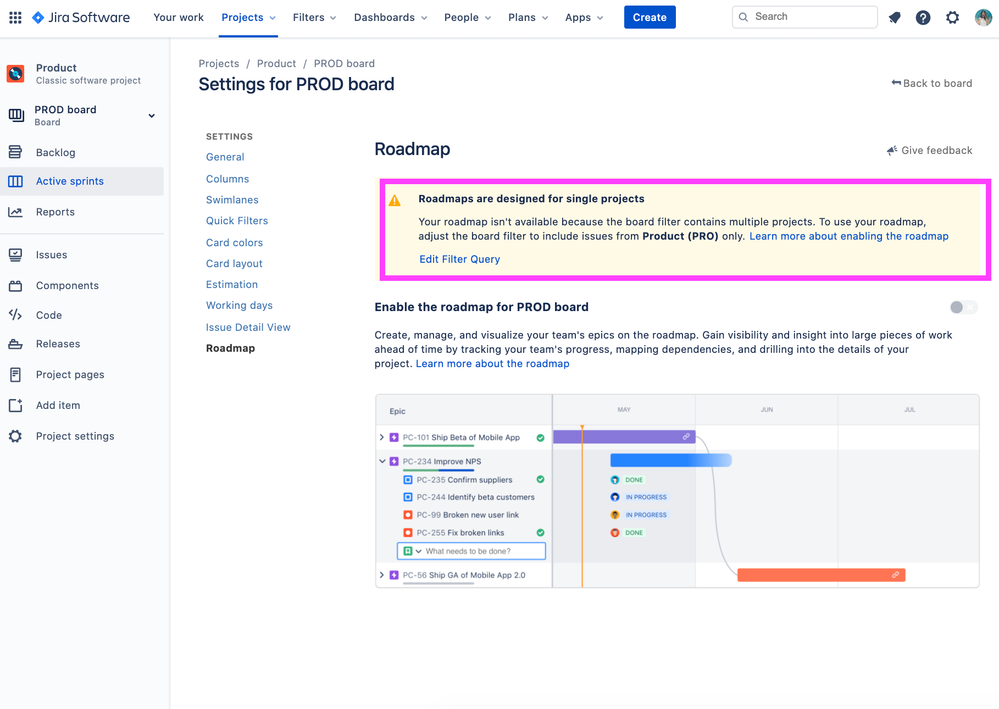Click the link icon on the PC-101 bar
The height and width of the screenshot is (709, 999).
(686, 437)
